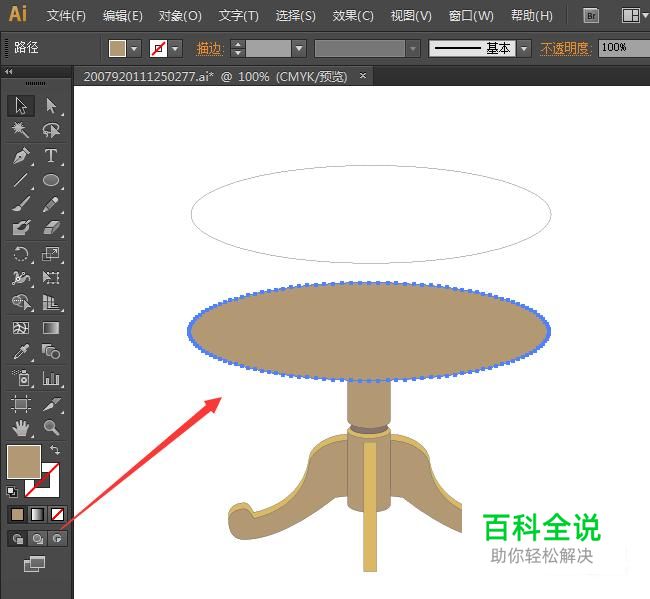Image resolution: width=650 pixels, height=599 pixels.
Task: Select the Type tool
Action: [51, 156]
